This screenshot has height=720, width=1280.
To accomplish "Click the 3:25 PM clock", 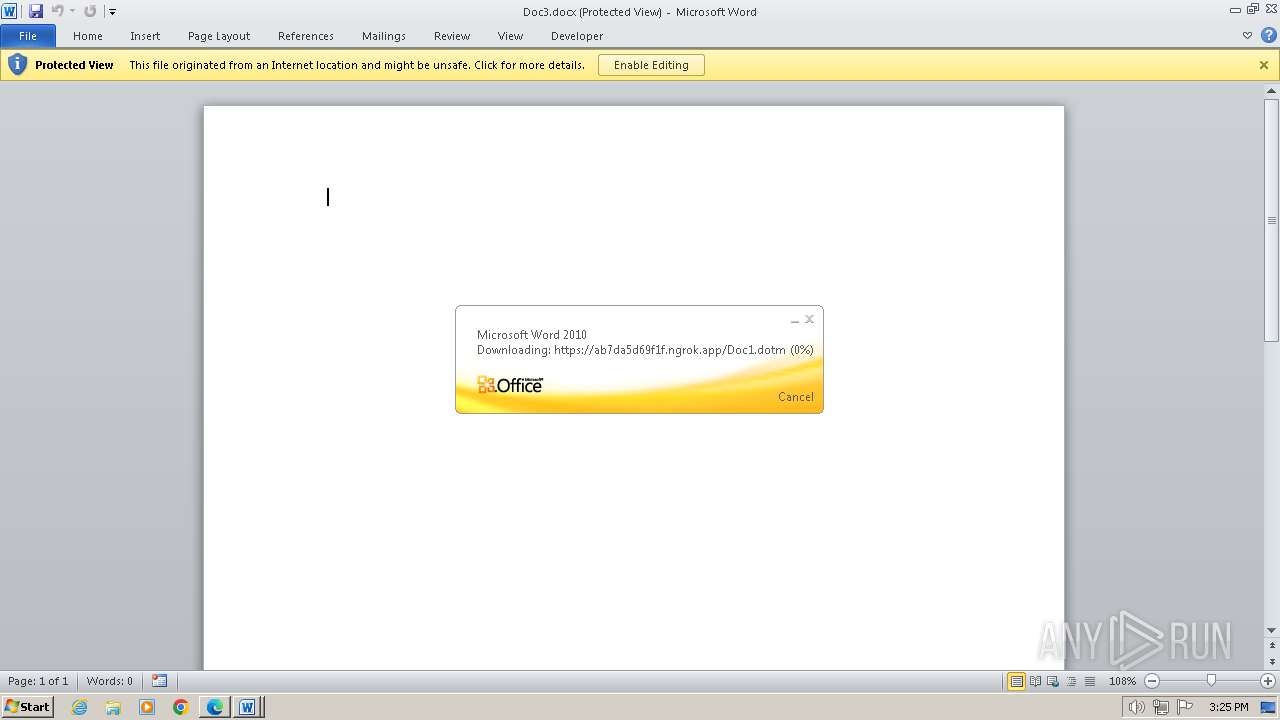I will click(1229, 707).
